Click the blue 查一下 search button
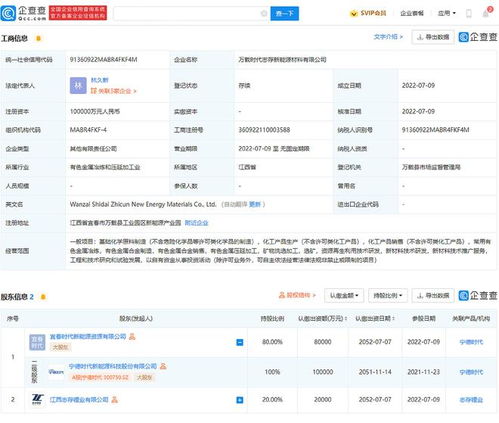Viewport: 499px width, 423px height. 284,13
